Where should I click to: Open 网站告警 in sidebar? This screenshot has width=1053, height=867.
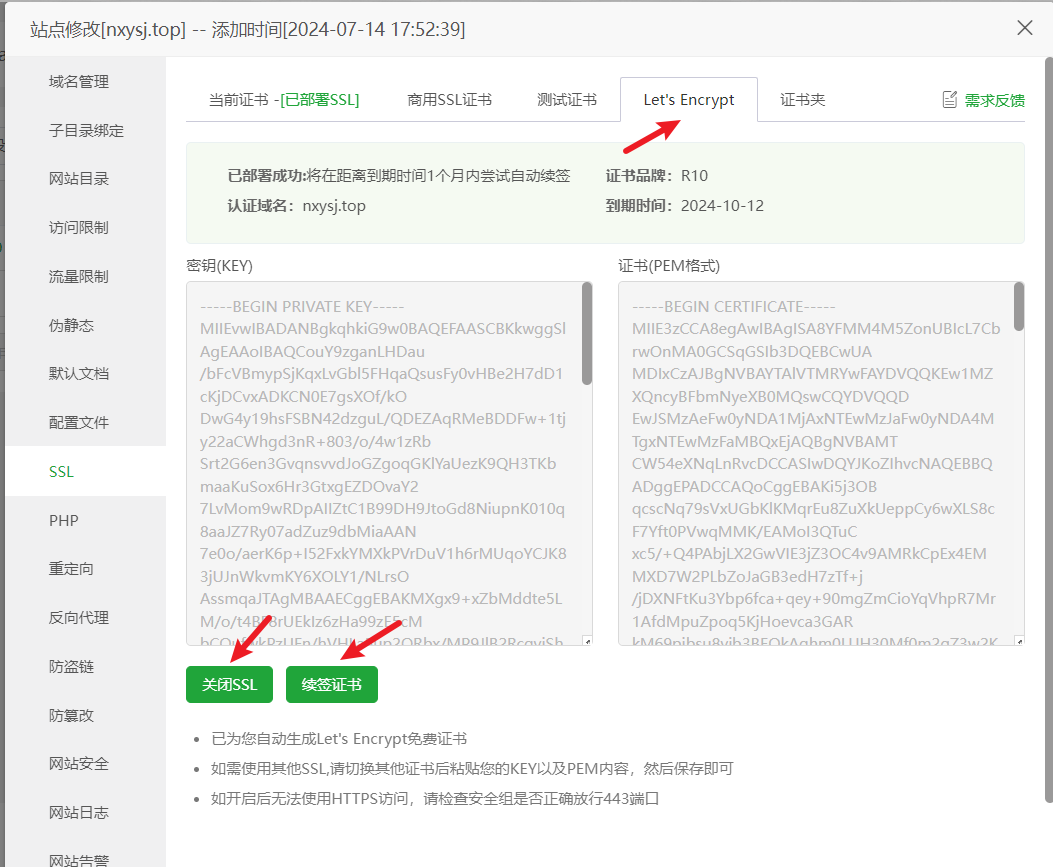pyautogui.click(x=79, y=860)
